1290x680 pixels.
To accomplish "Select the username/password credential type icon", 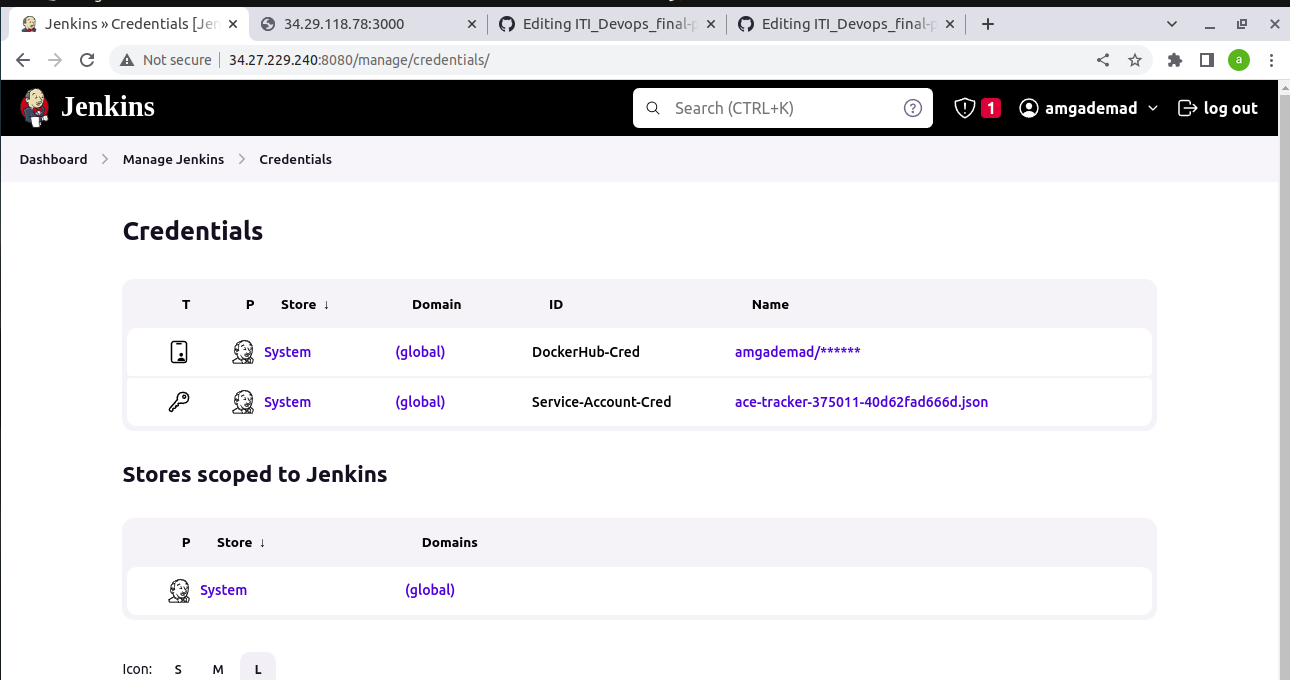I will (178, 352).
